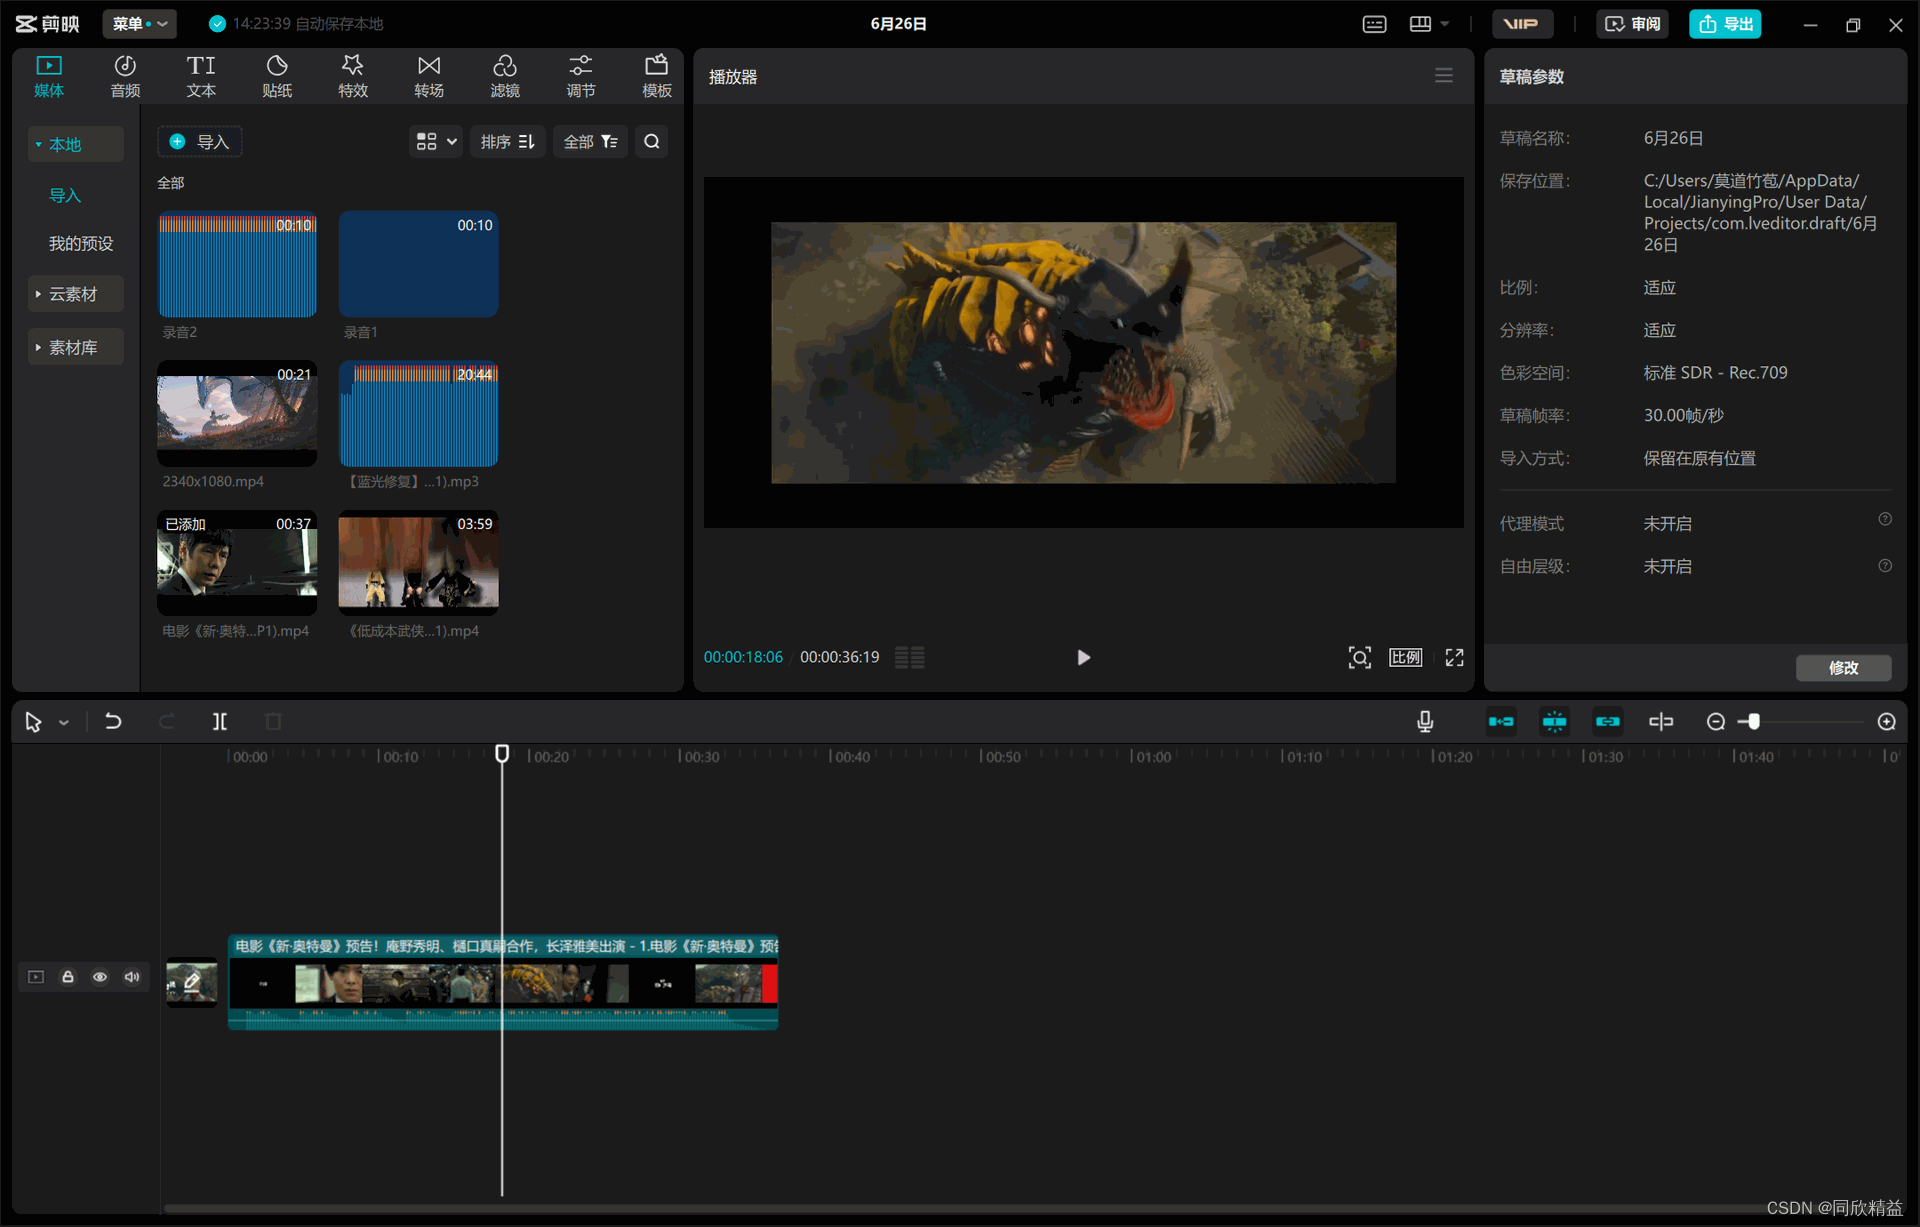Image resolution: width=1920 pixels, height=1227 pixels.
Task: Open the selection tool dropdown arrow
Action: pos(64,723)
